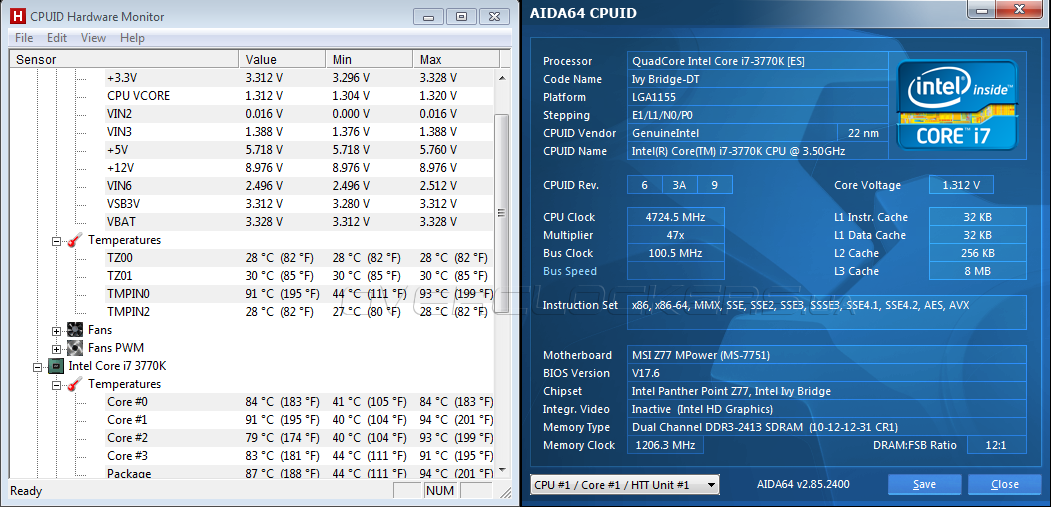Click the CPU Clock value 4724.5 MHz
Screen dimensions: 1051x507
[676, 217]
